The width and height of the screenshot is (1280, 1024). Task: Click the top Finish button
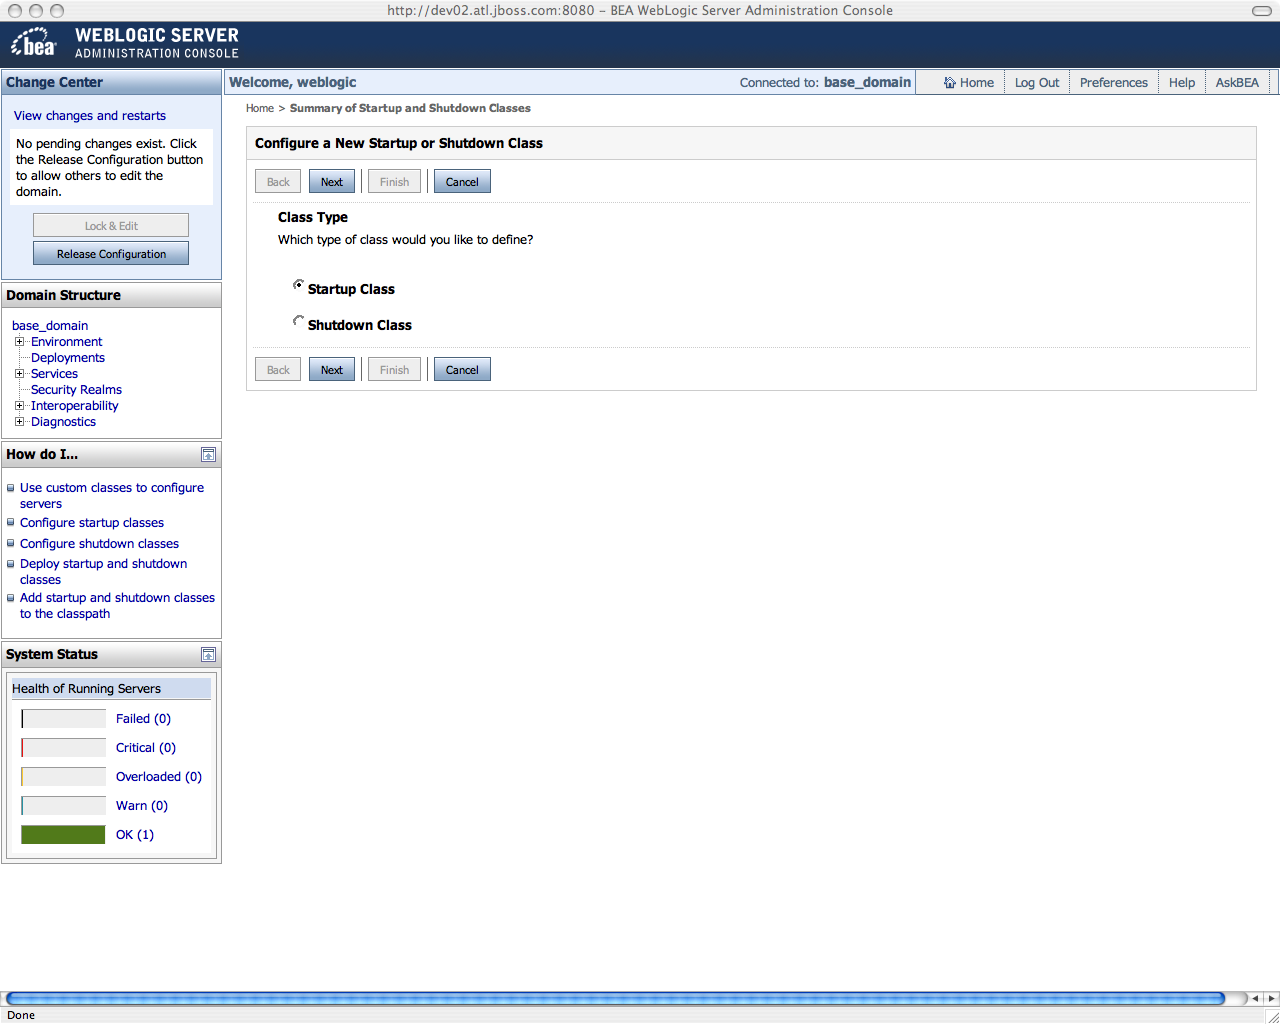[394, 182]
